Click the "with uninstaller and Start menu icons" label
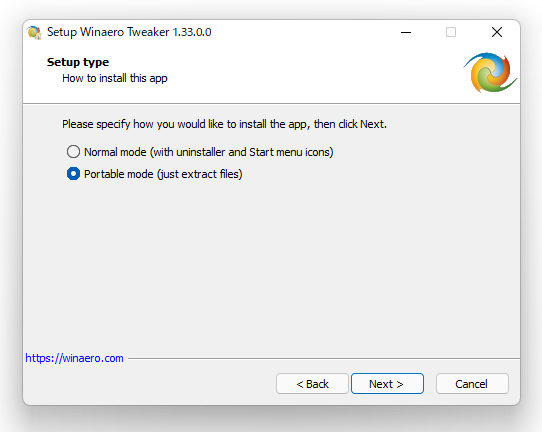Screen dimensions: 542x432 242,152
